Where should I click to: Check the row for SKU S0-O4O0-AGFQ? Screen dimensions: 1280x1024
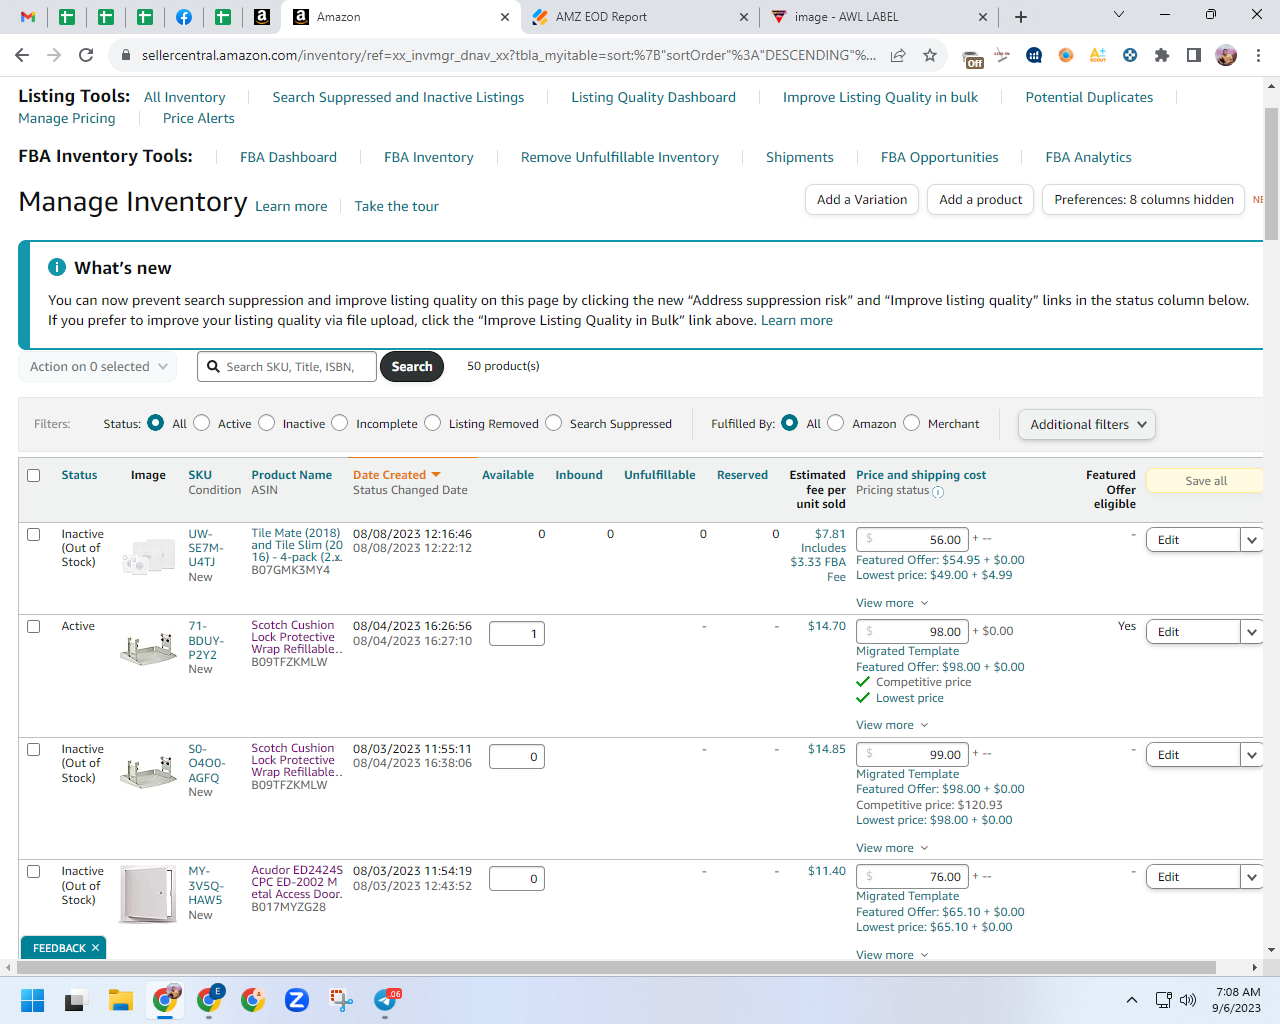click(x=34, y=749)
